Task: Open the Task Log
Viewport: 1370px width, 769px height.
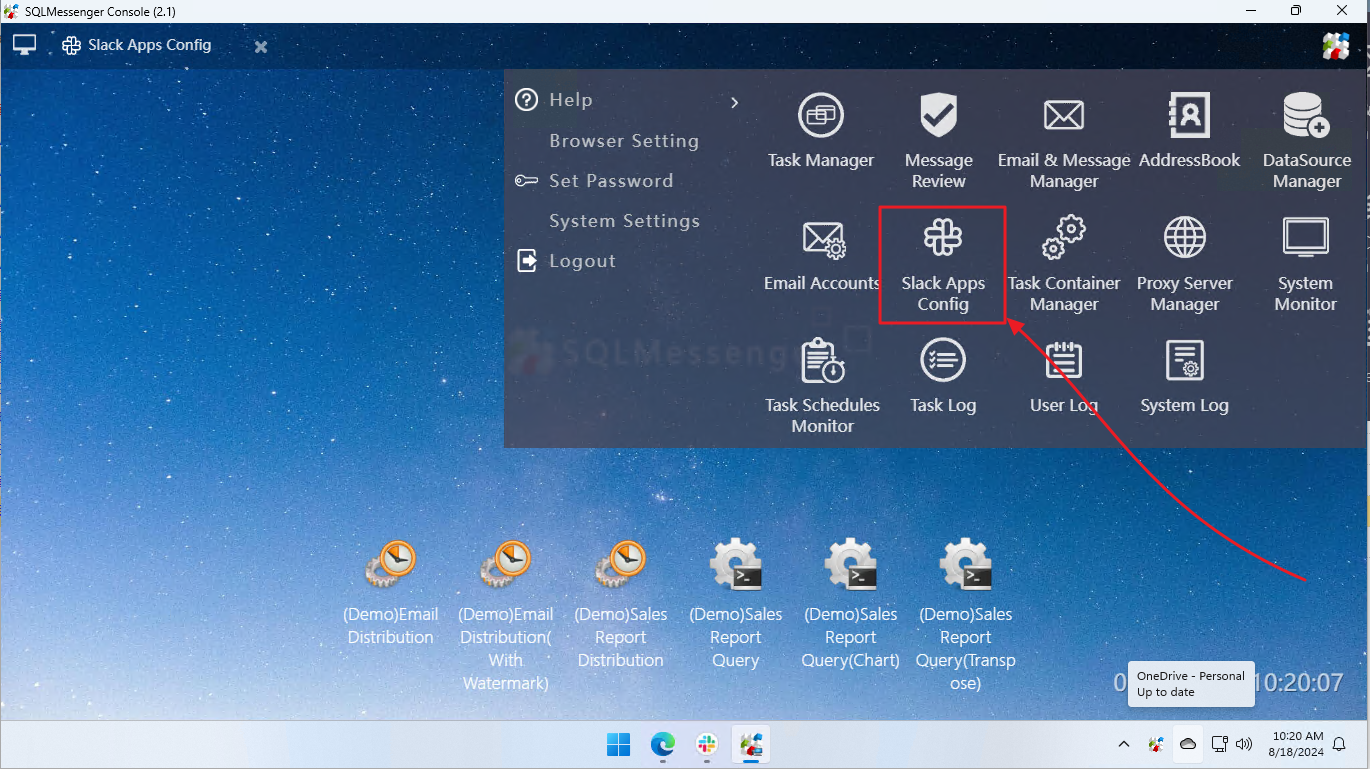Action: coord(943,377)
